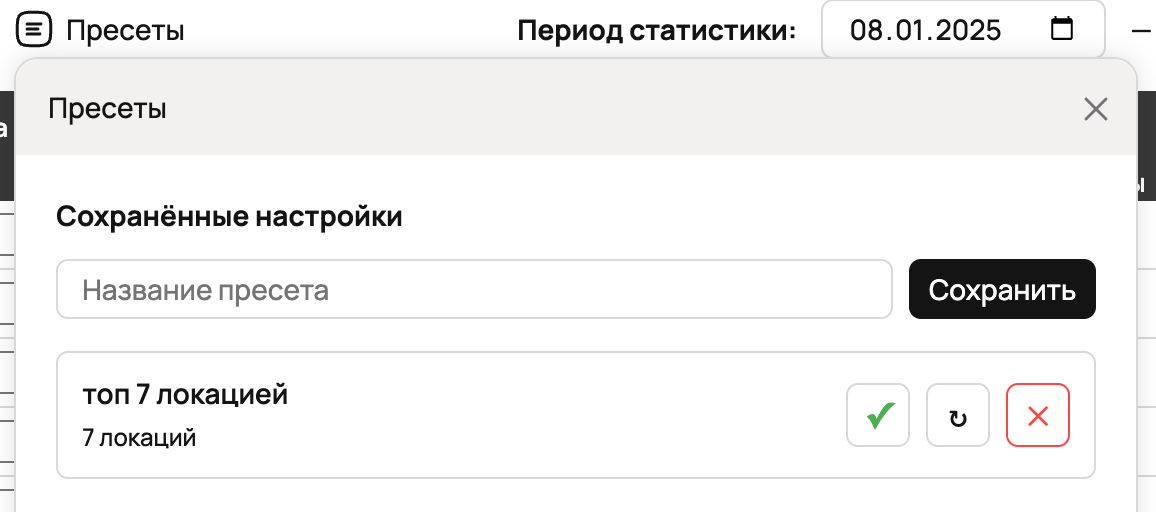Select the day "08" in the period date

(866, 30)
